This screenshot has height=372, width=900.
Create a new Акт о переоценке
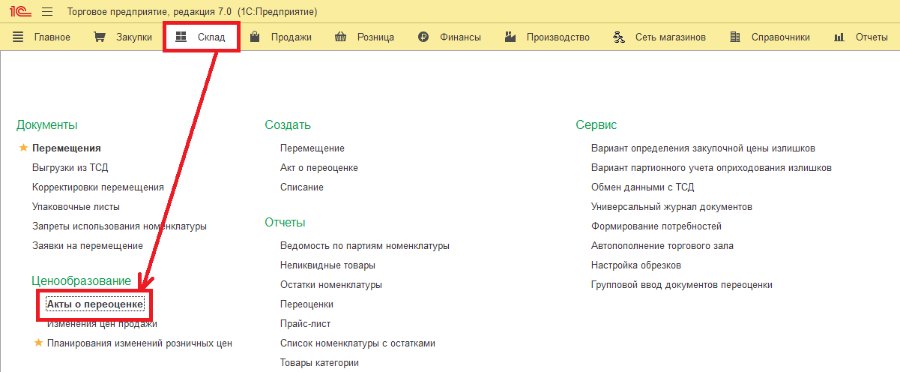319,168
